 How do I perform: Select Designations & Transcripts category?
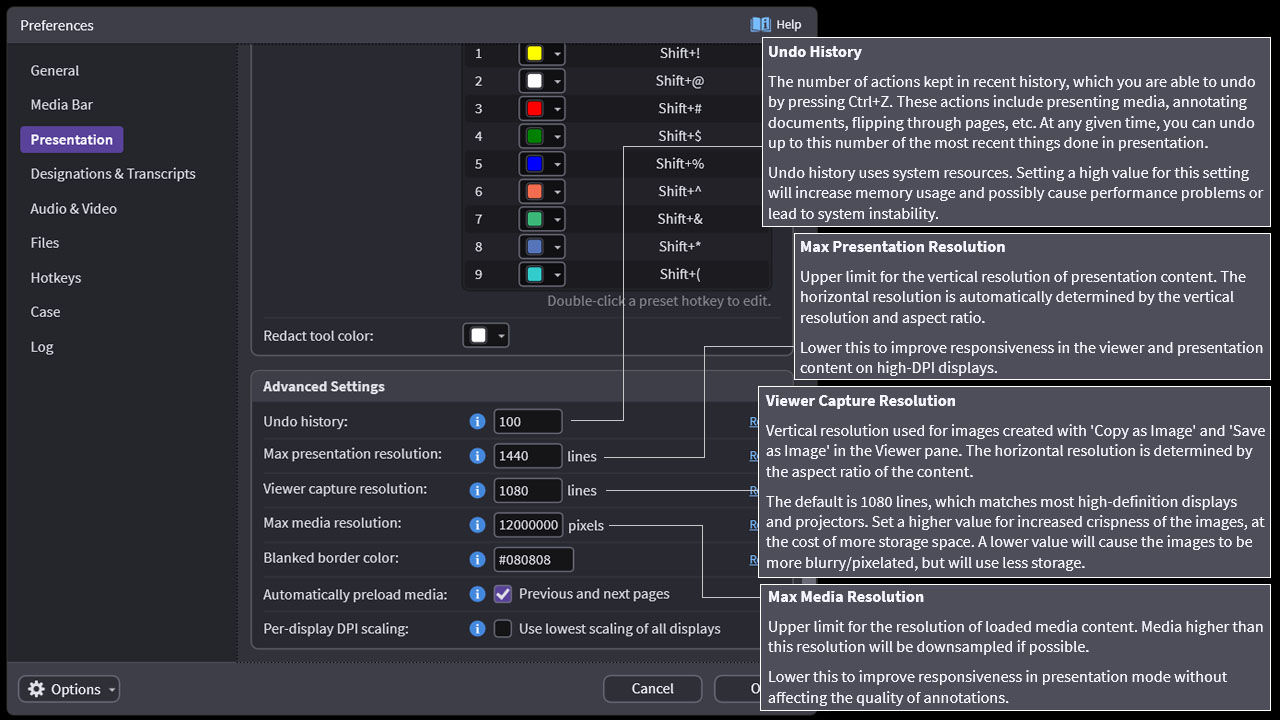point(113,174)
